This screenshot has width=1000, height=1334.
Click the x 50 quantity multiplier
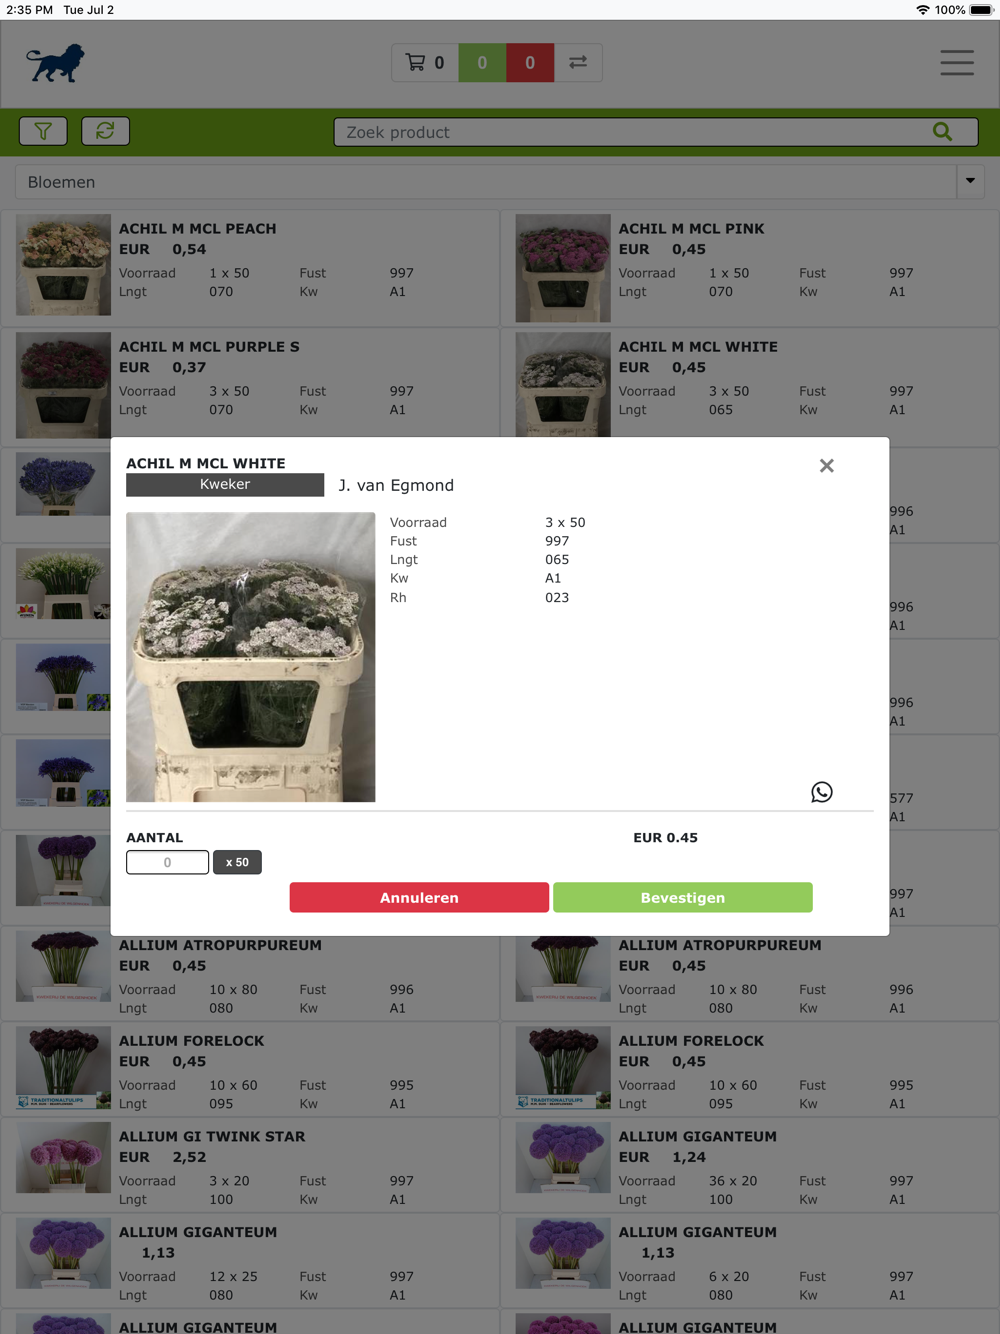pyautogui.click(x=237, y=862)
